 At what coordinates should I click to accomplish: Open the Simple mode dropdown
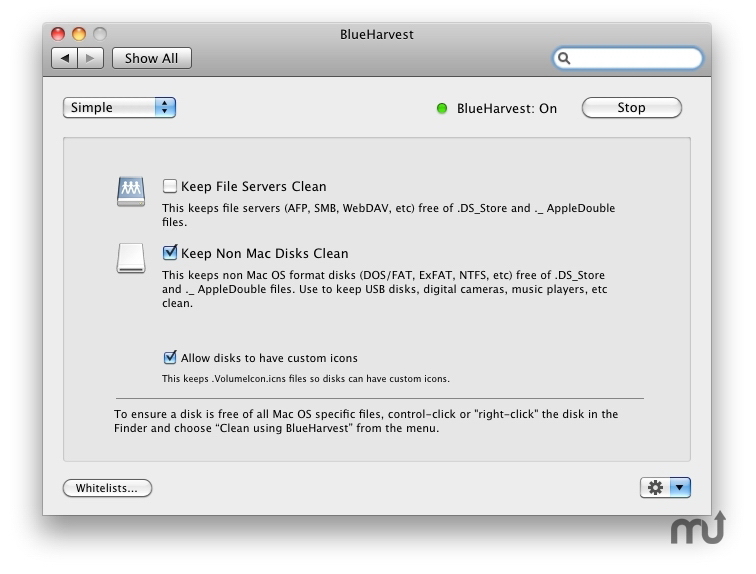click(x=119, y=108)
